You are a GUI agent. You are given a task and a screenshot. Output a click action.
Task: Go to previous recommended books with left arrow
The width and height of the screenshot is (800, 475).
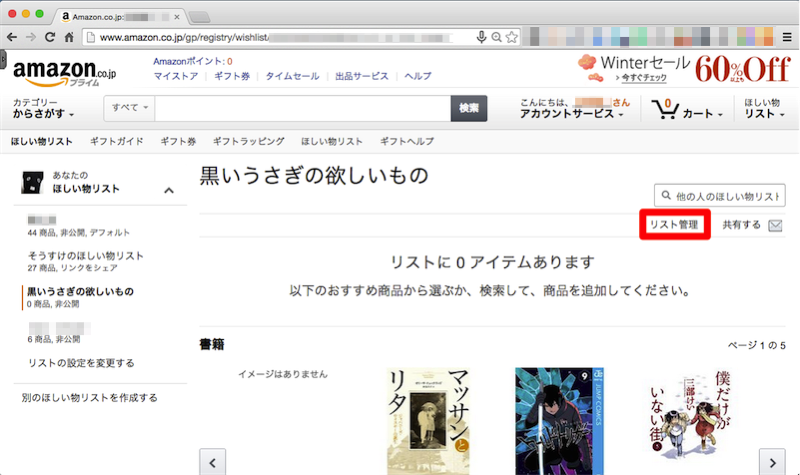pos(212,462)
